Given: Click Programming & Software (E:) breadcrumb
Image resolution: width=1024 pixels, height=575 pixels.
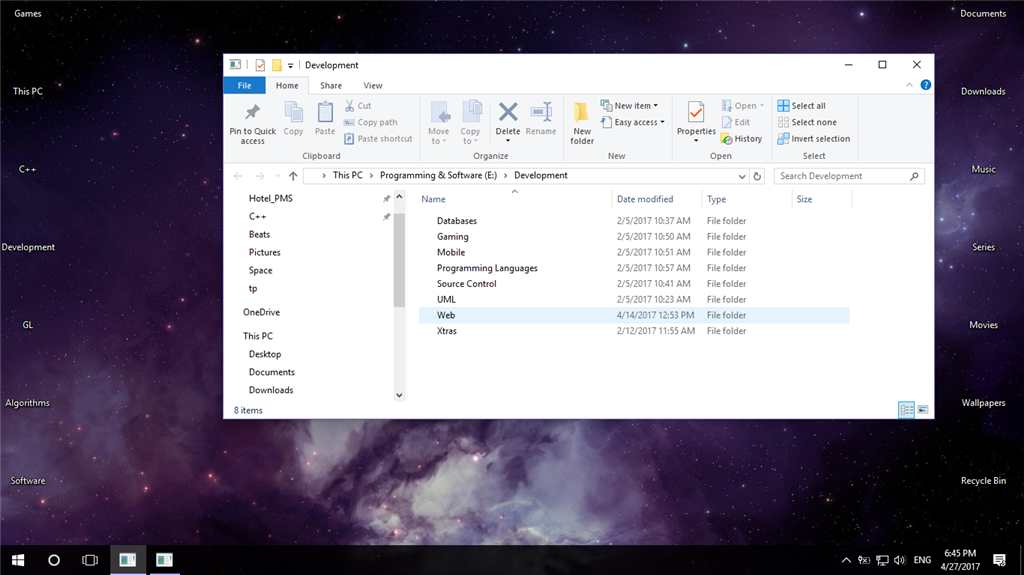Looking at the screenshot, I should tap(438, 175).
